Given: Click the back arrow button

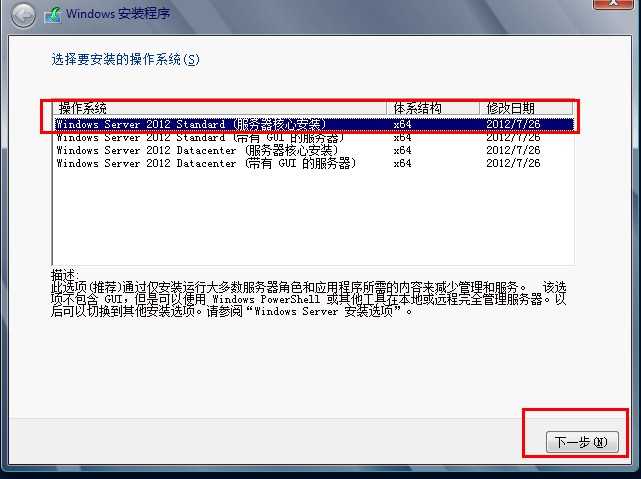Looking at the screenshot, I should coord(22,15).
